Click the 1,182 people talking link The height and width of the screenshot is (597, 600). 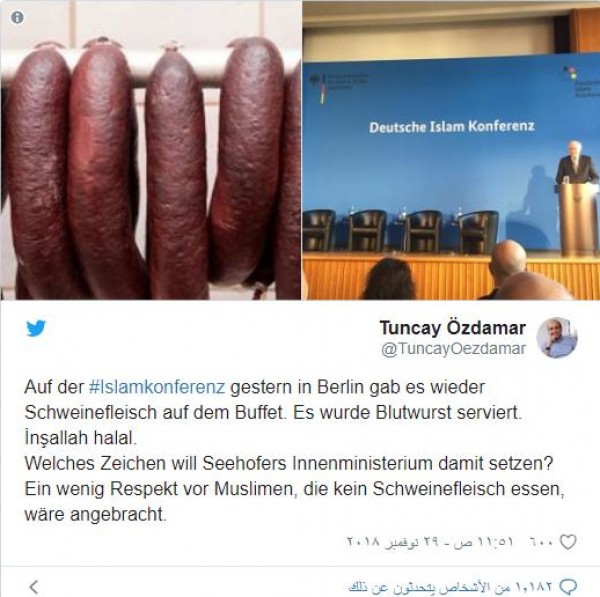451,587
